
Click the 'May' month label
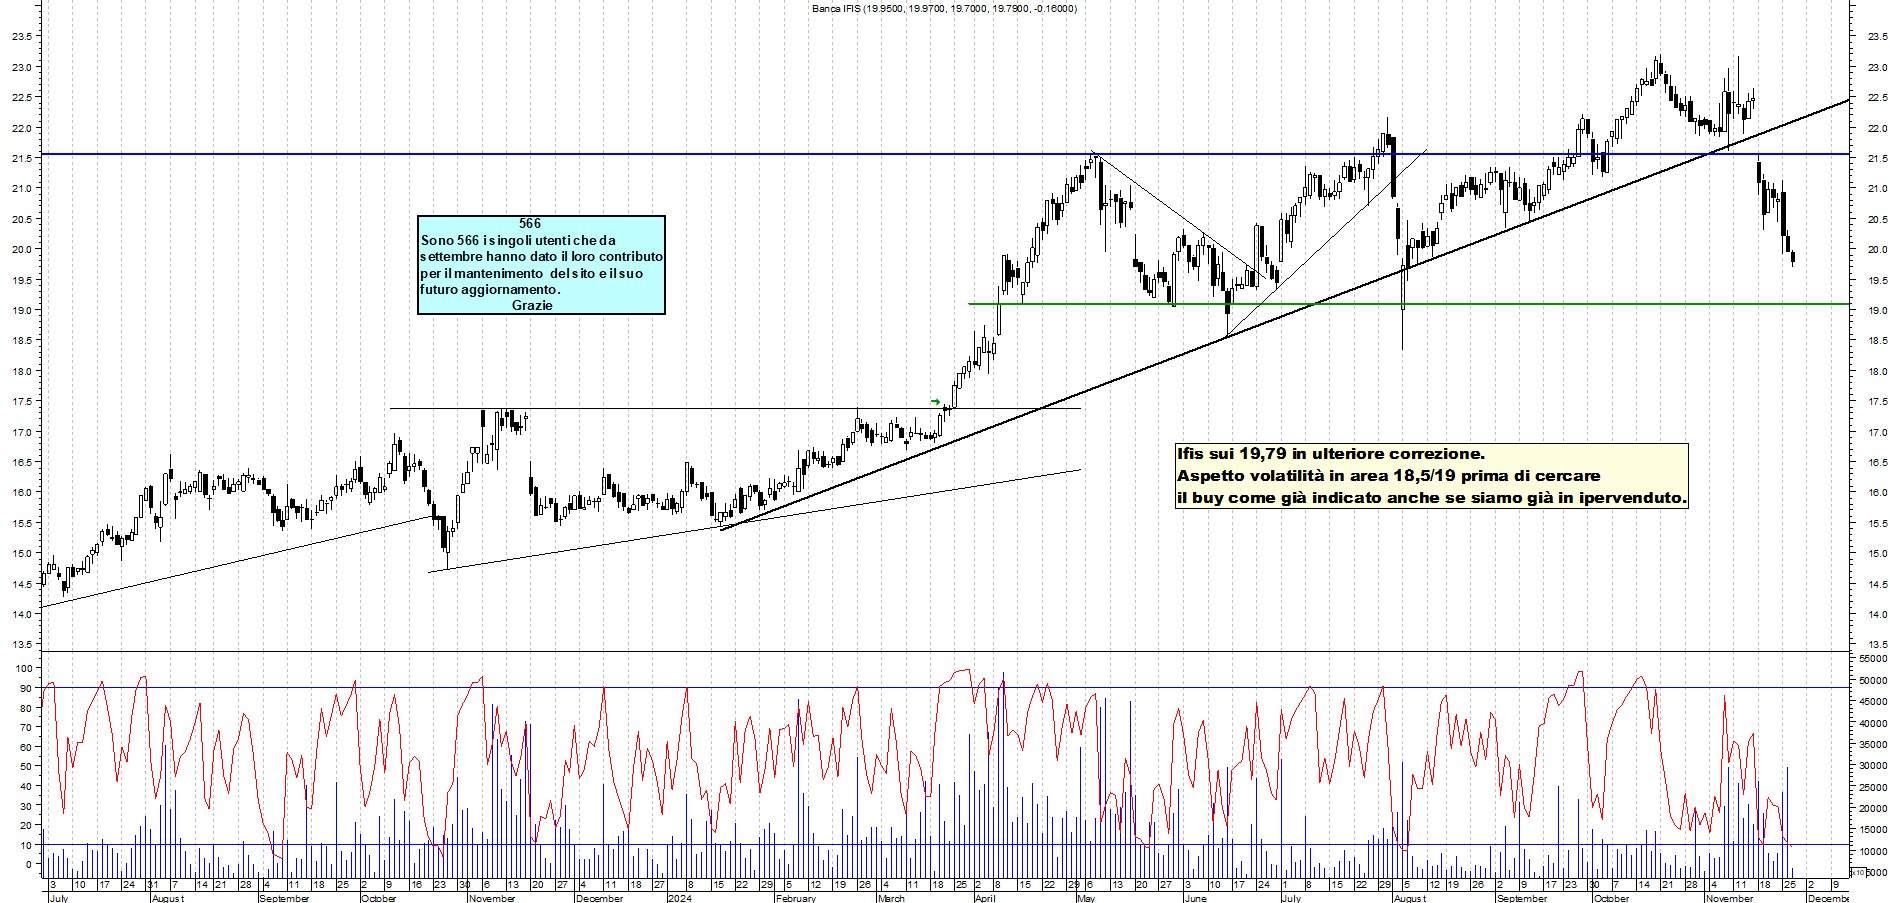click(x=1086, y=898)
